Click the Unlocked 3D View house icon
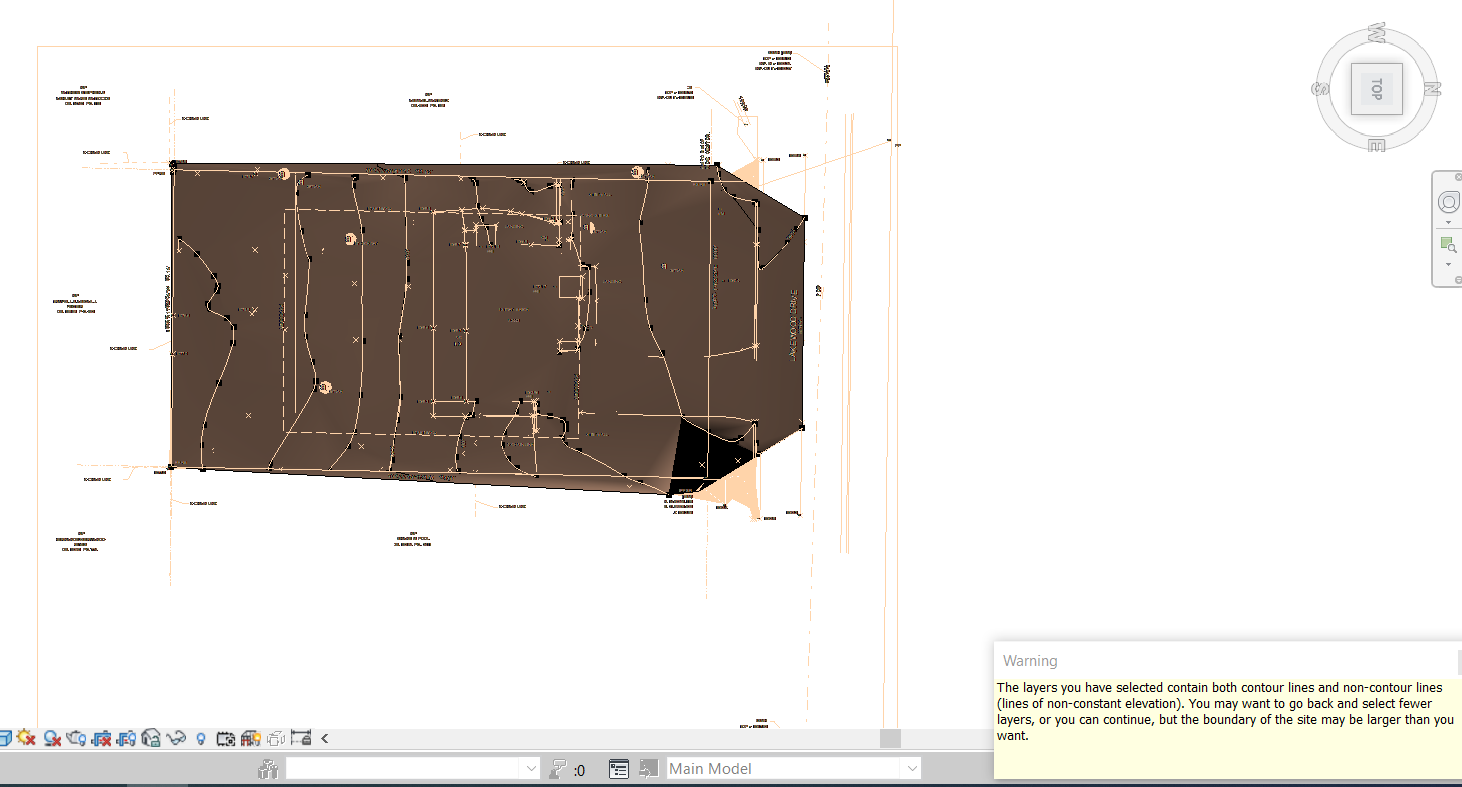Viewport: 1462px width, 787px height. coord(151,738)
